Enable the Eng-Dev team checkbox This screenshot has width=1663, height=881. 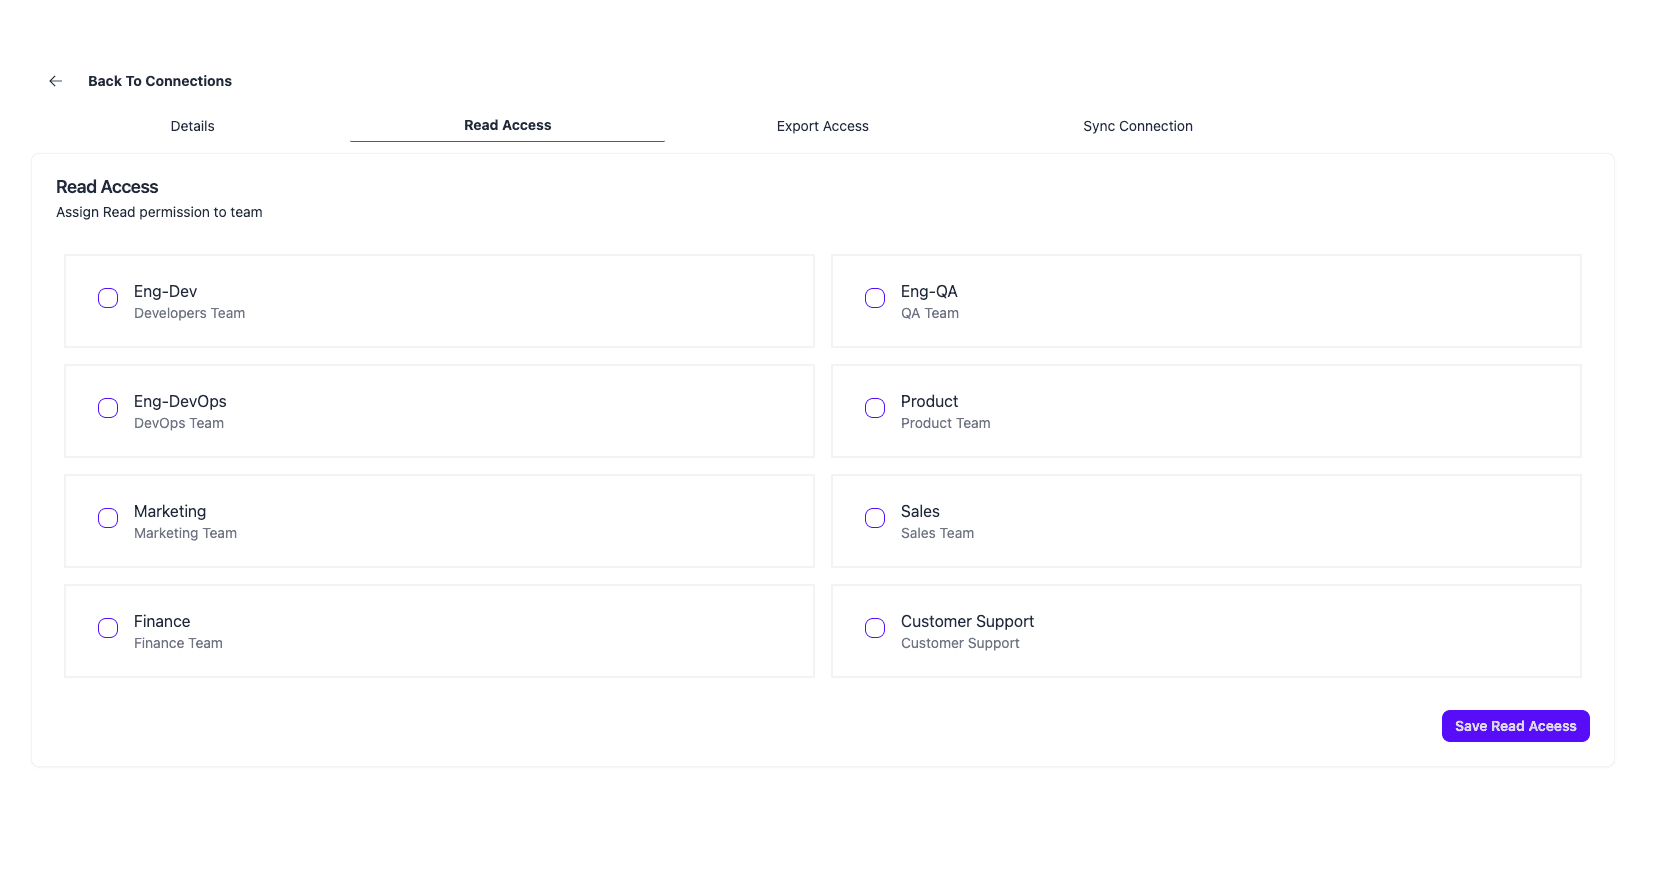[108, 298]
